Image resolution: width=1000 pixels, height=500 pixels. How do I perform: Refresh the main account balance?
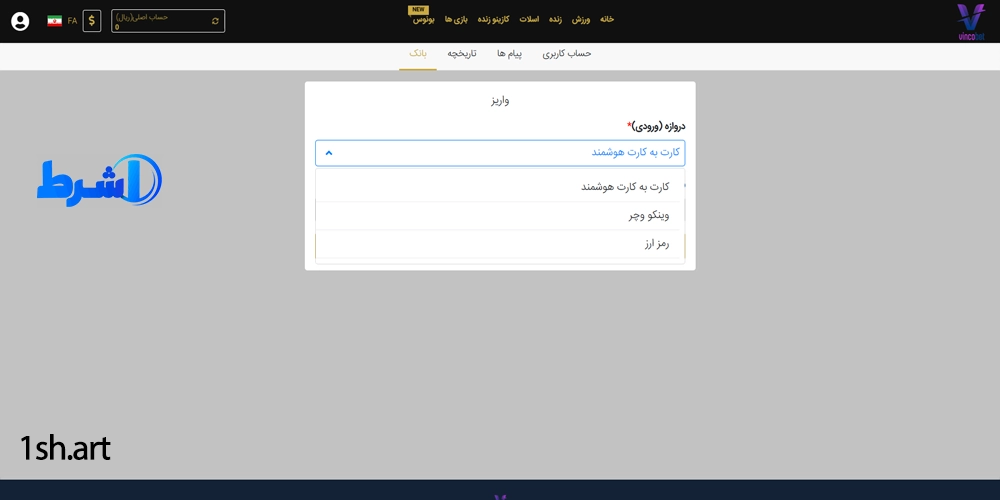coord(216,21)
